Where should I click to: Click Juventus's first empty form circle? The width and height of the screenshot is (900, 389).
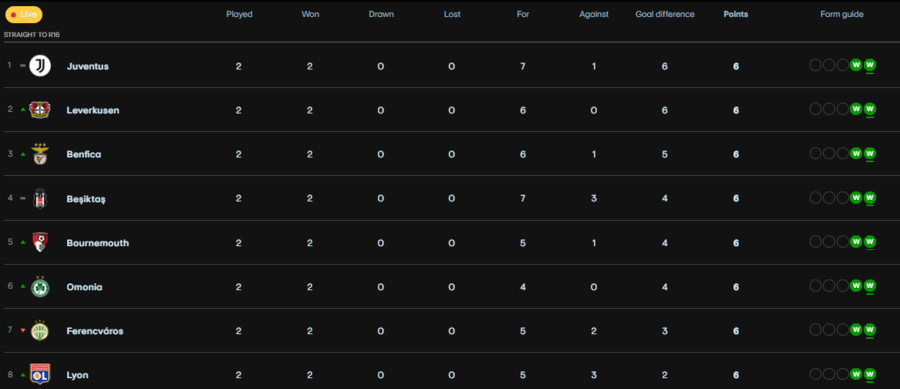point(815,64)
